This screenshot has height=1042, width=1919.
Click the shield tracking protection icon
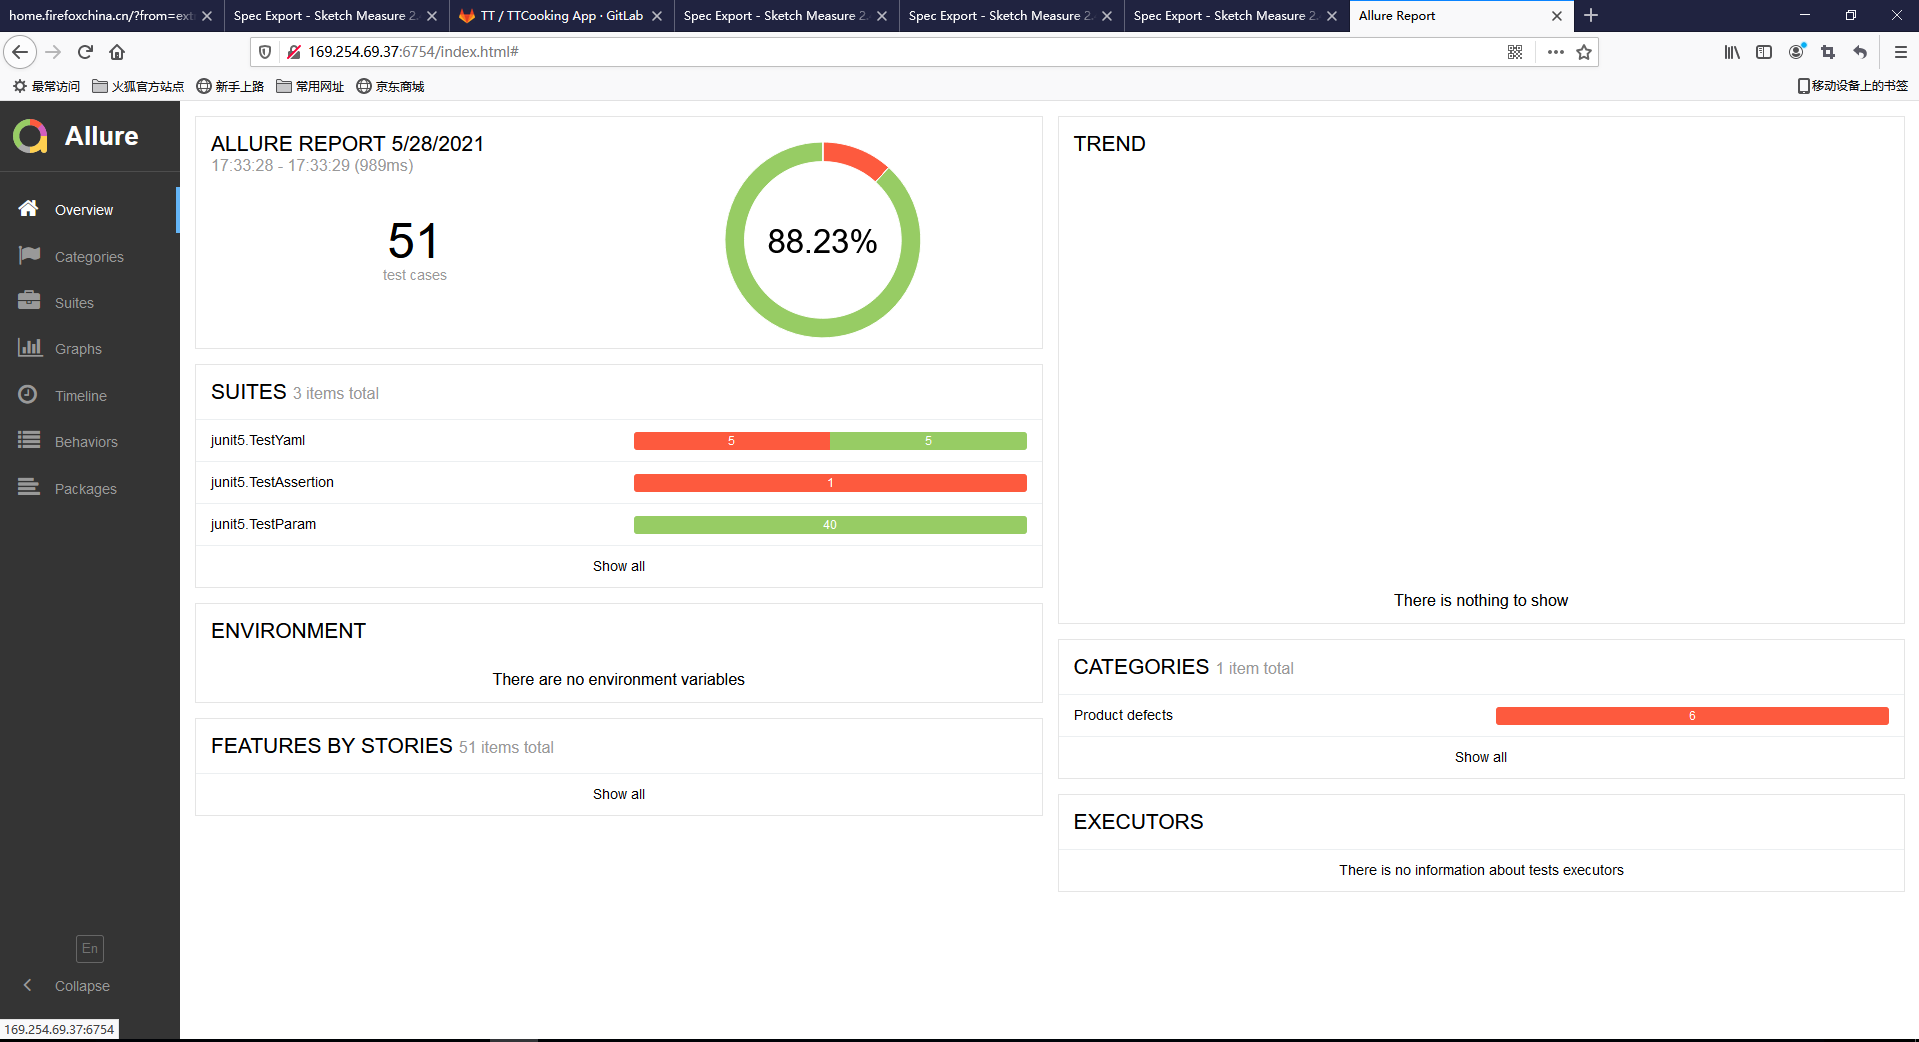click(x=265, y=52)
